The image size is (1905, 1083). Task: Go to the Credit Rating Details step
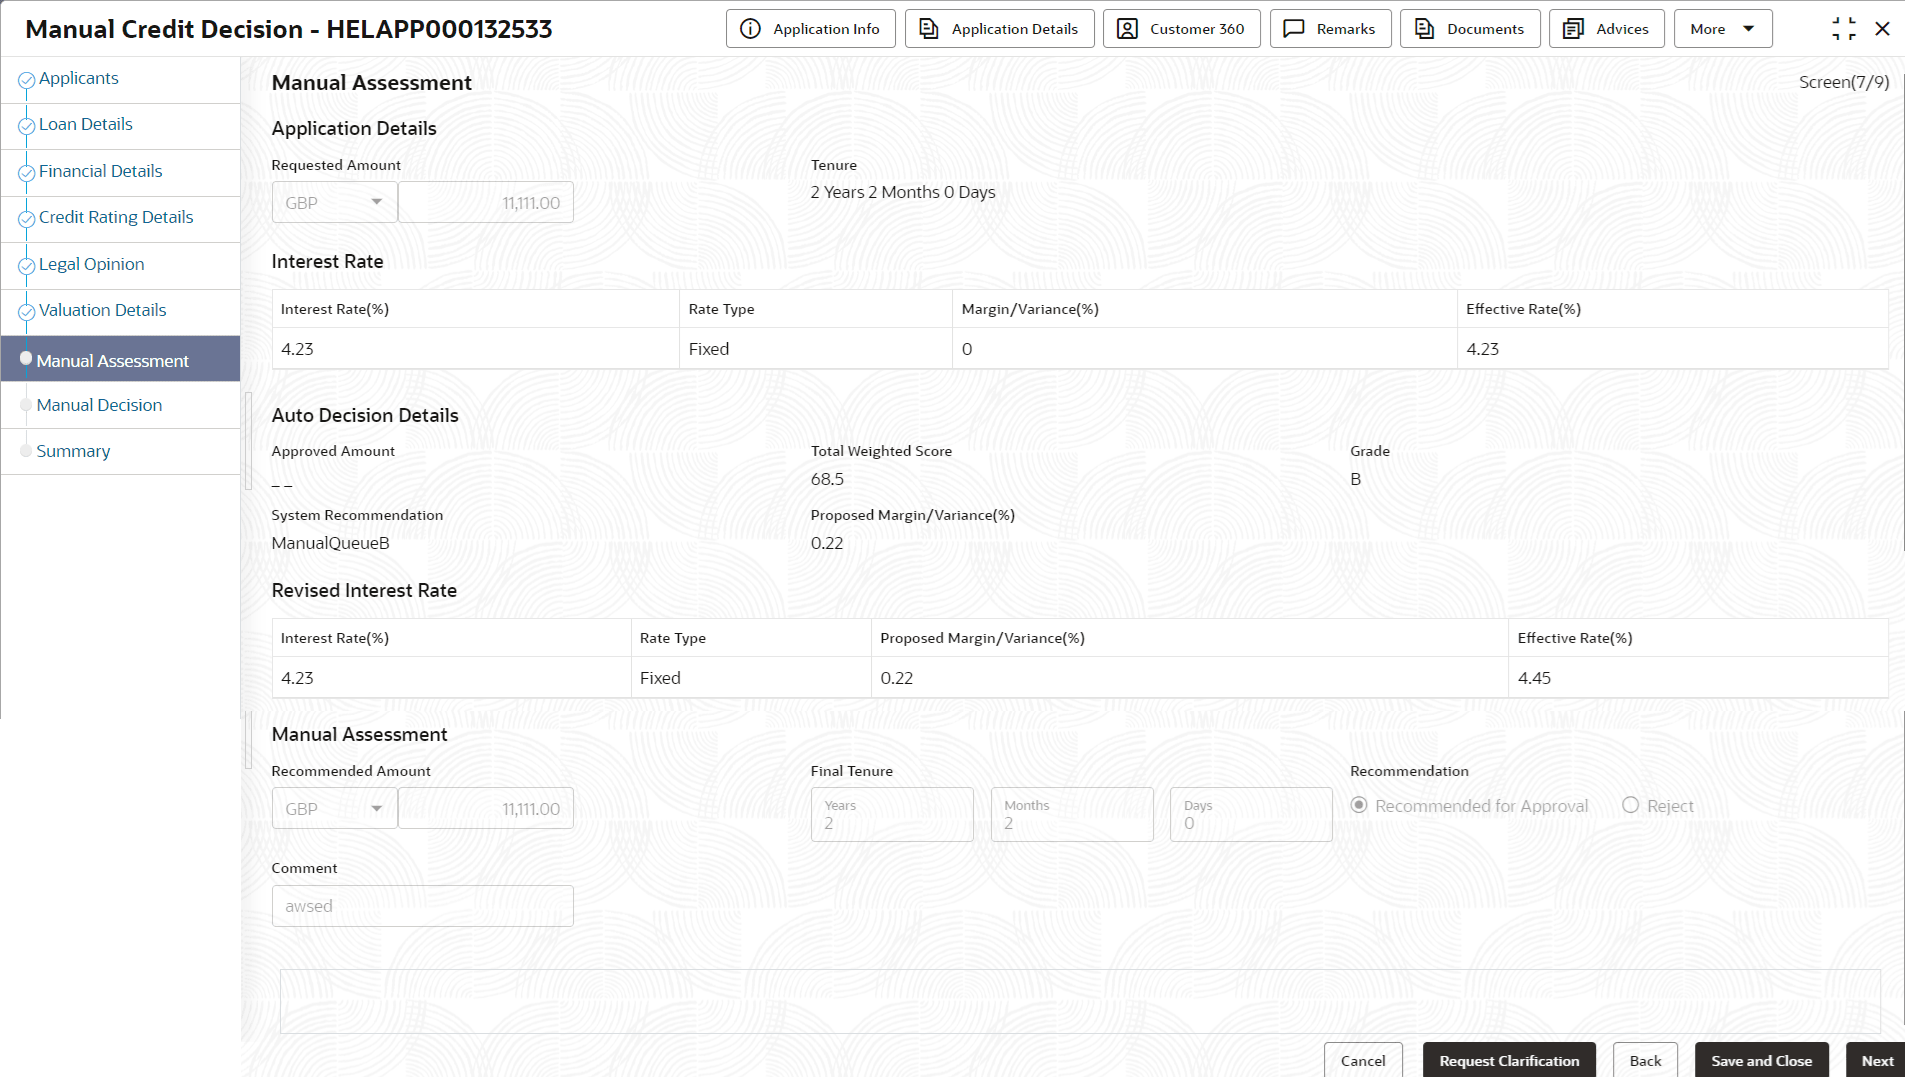116,217
